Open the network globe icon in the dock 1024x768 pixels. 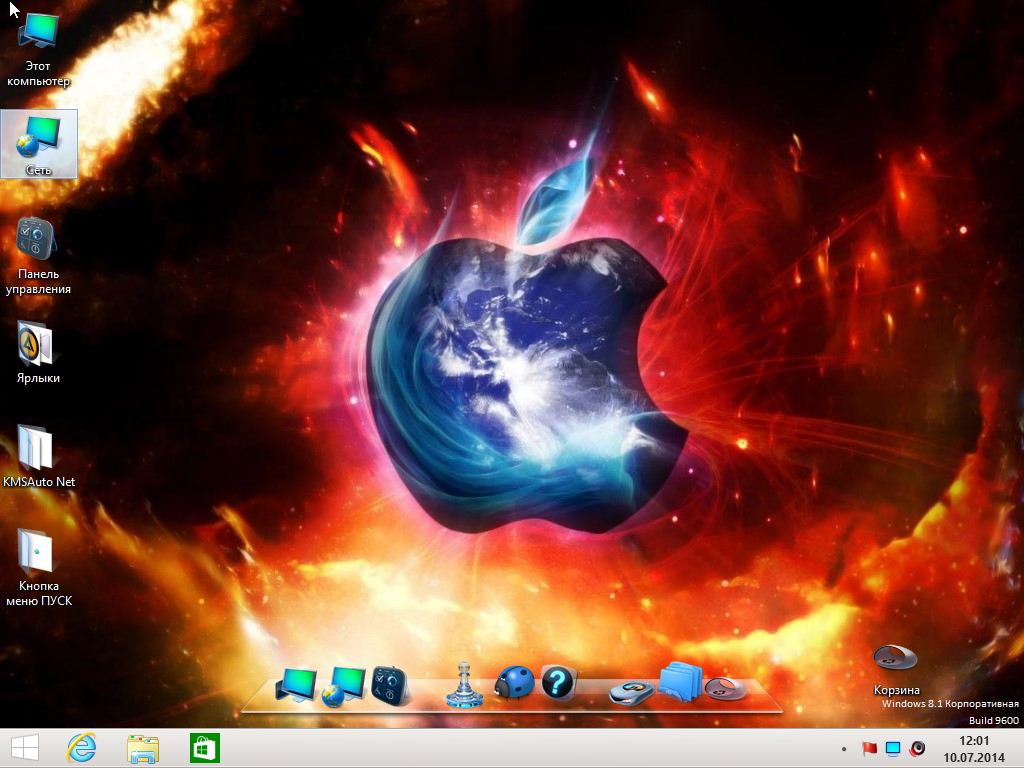pos(344,687)
